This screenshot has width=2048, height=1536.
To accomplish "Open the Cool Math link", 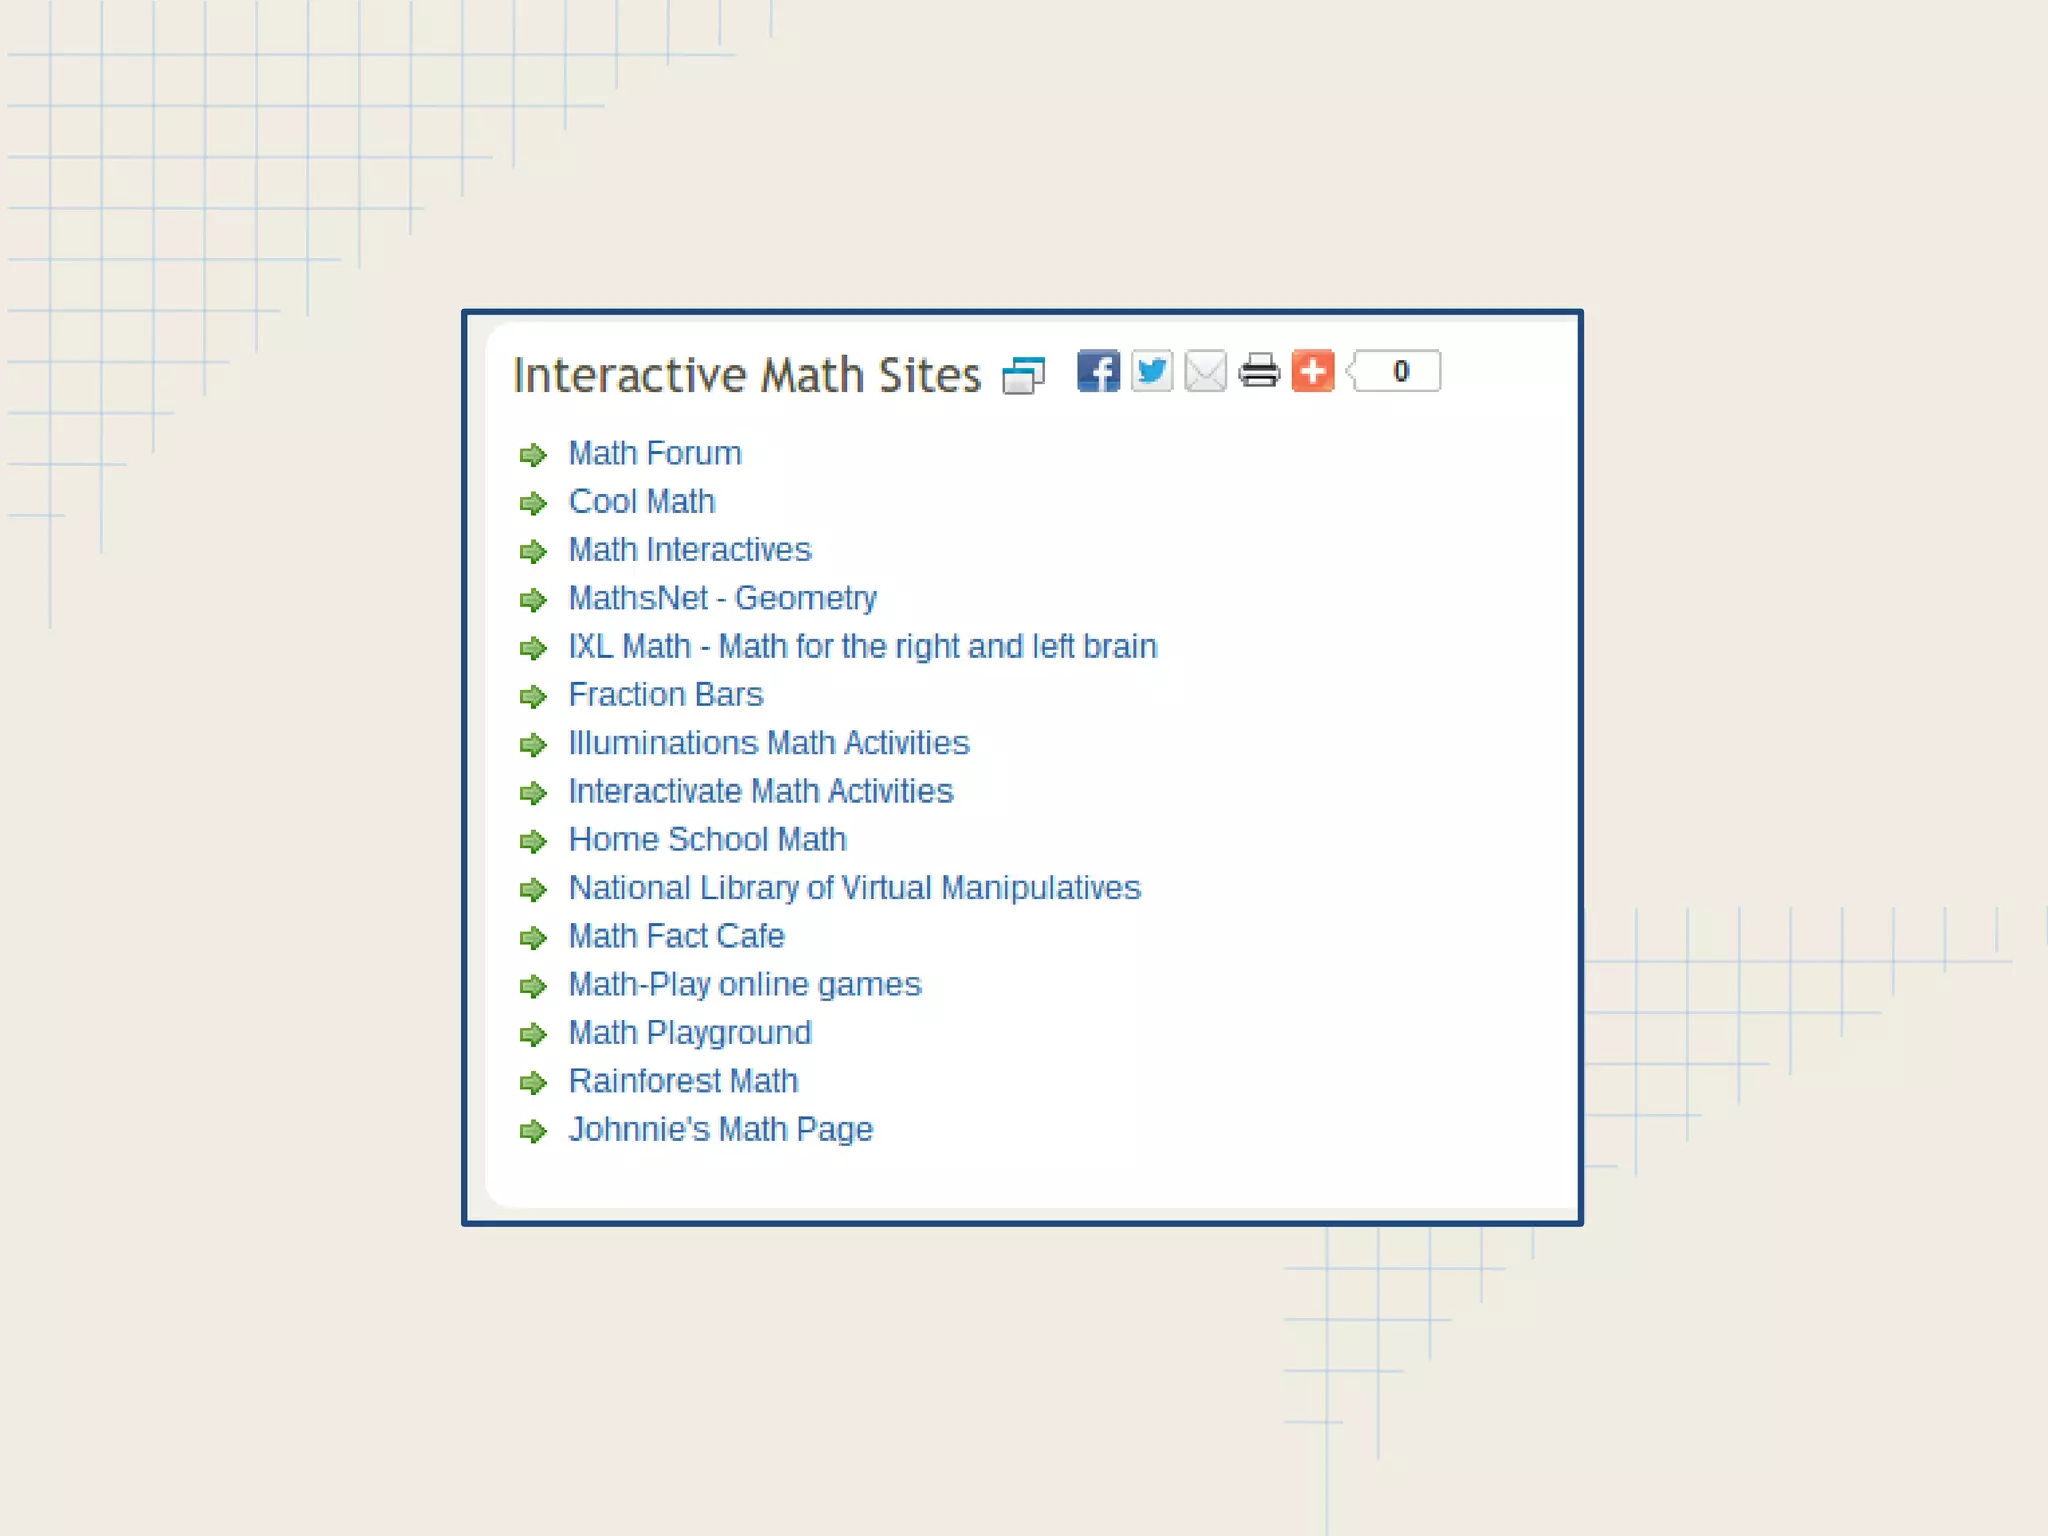I will (642, 501).
